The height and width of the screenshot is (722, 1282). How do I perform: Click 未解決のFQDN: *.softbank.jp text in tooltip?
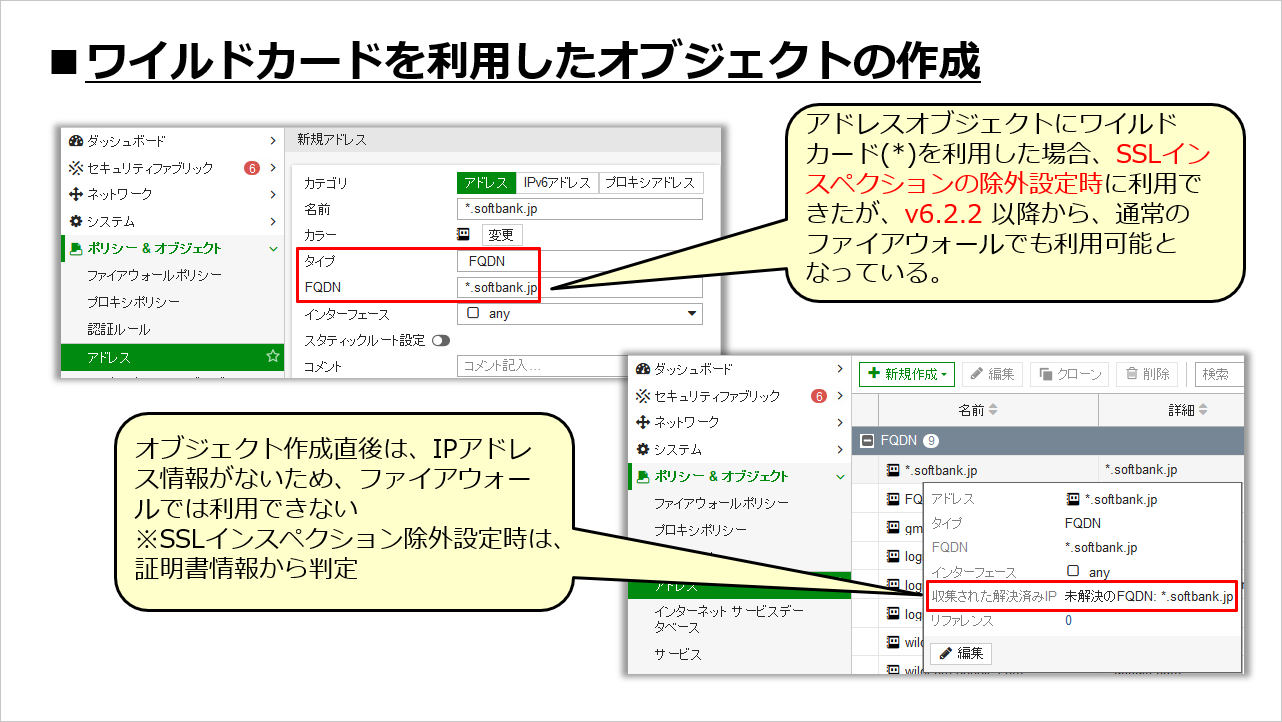[x=1149, y=597]
